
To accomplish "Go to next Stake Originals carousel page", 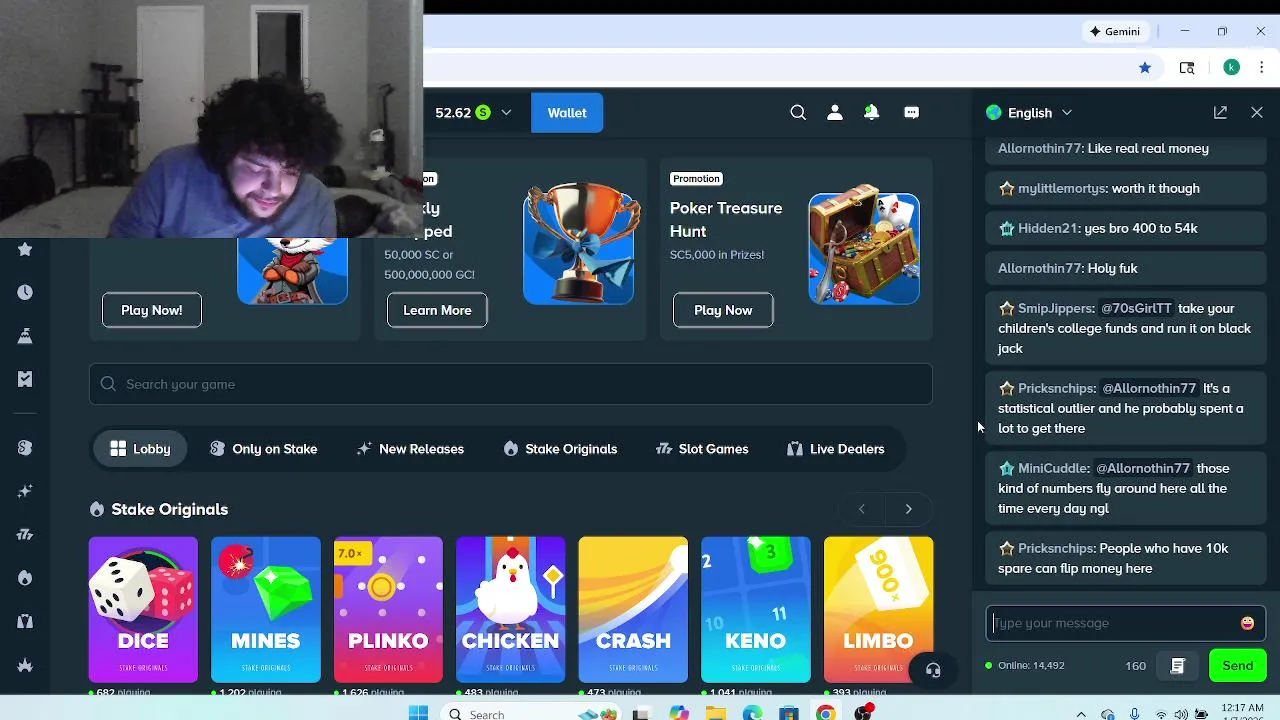I will click(908, 509).
